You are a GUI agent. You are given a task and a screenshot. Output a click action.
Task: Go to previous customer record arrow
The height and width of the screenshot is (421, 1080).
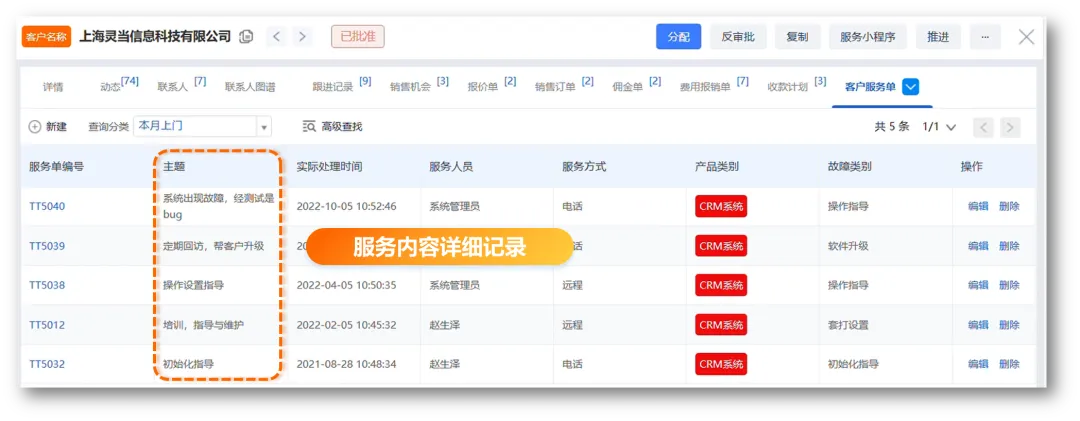(277, 37)
